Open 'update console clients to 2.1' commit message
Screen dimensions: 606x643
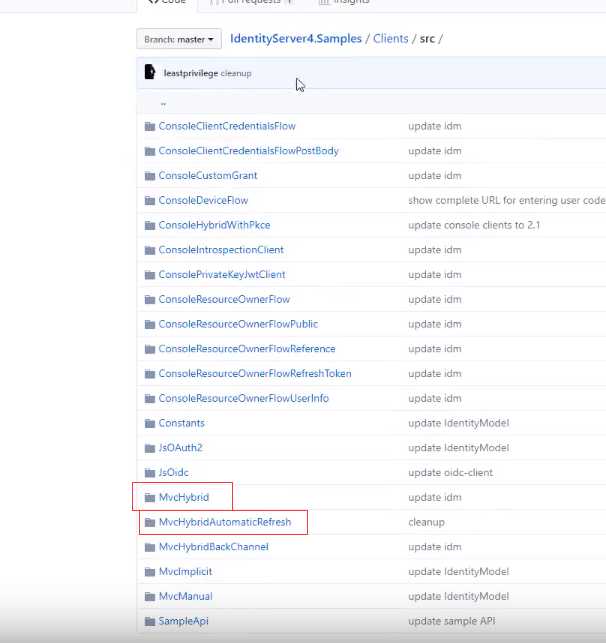click(474, 225)
